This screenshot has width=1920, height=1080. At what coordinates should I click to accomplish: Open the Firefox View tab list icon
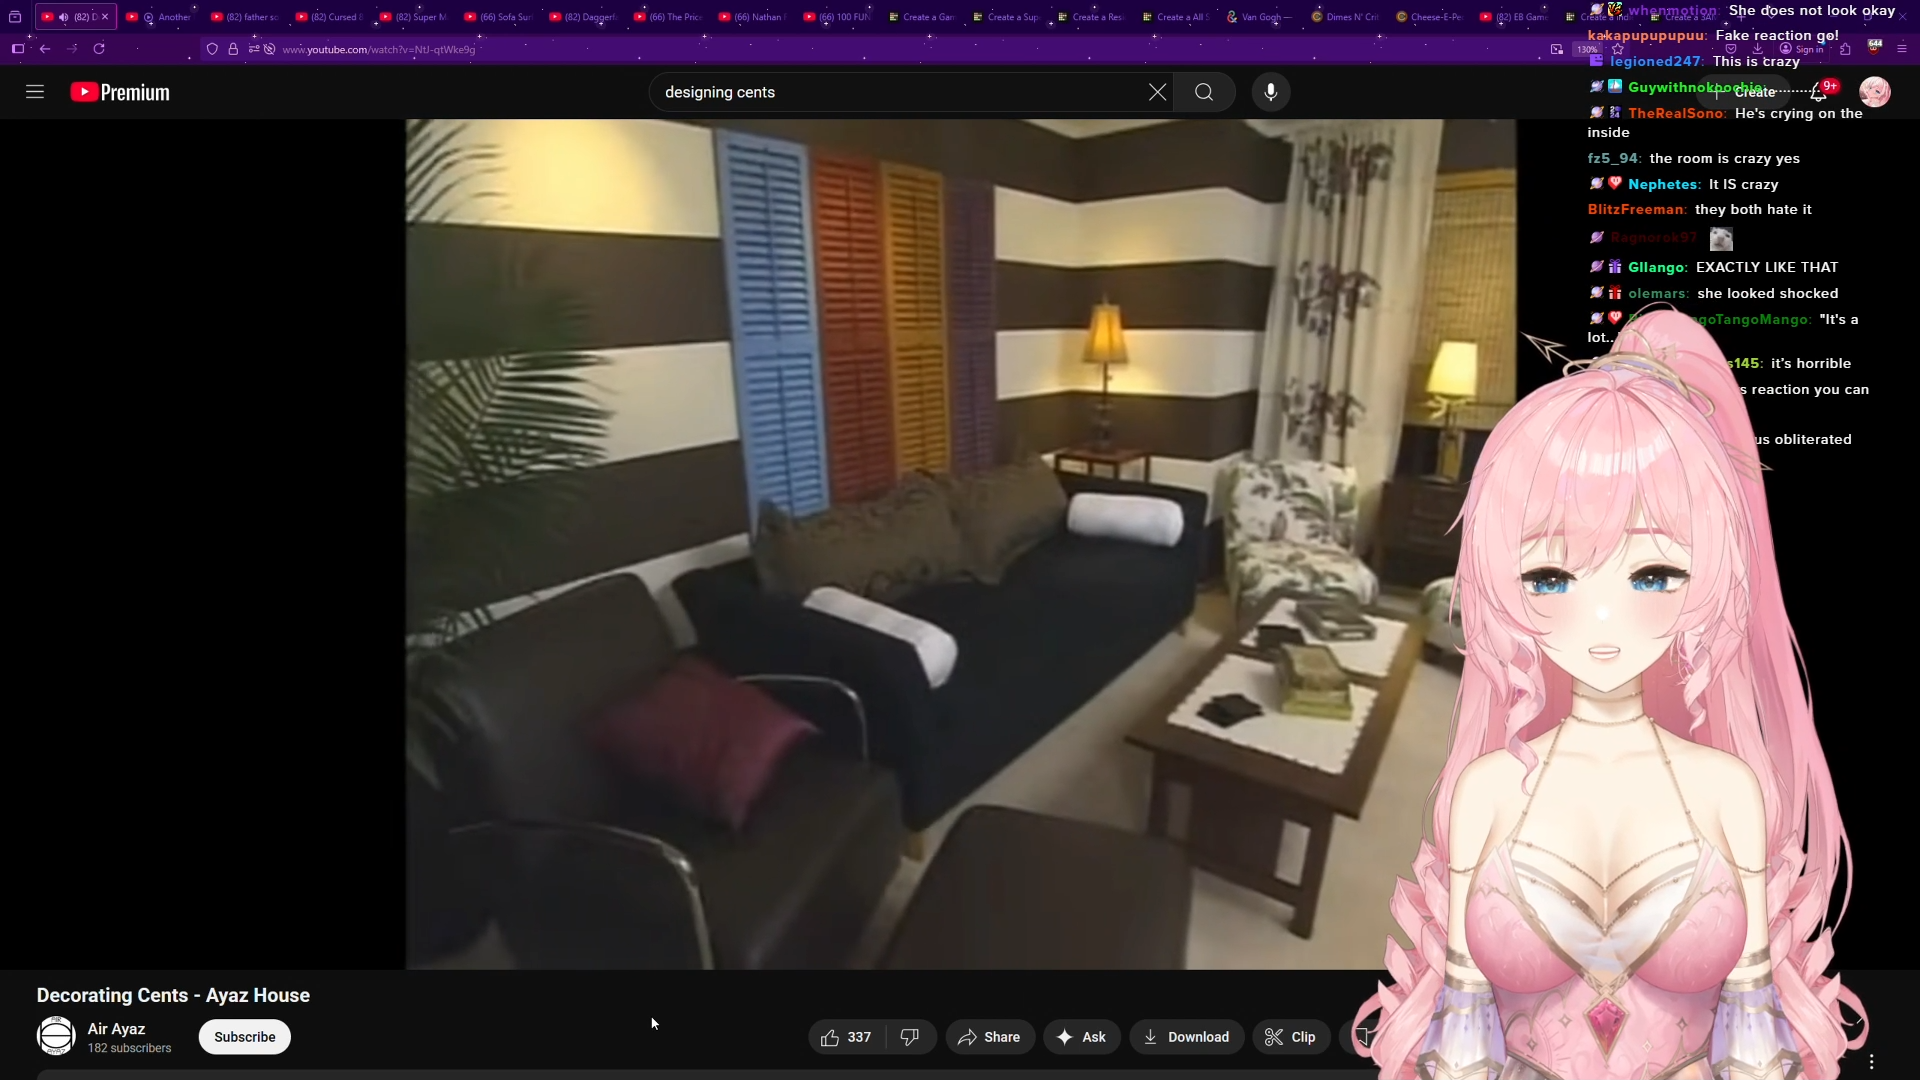[x=15, y=17]
